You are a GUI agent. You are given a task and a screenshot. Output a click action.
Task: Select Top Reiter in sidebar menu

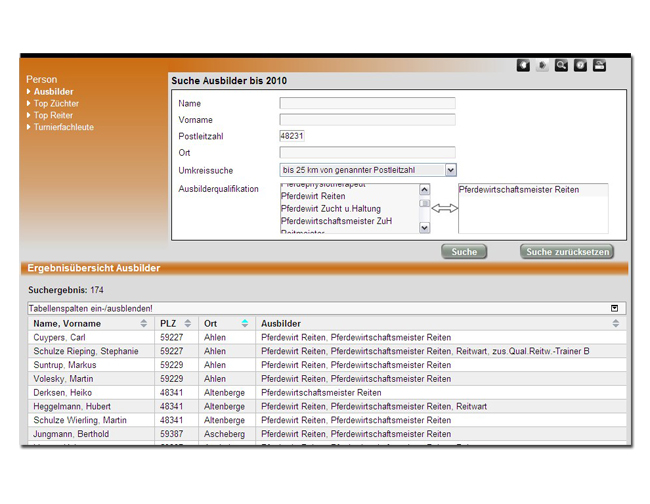point(53,116)
